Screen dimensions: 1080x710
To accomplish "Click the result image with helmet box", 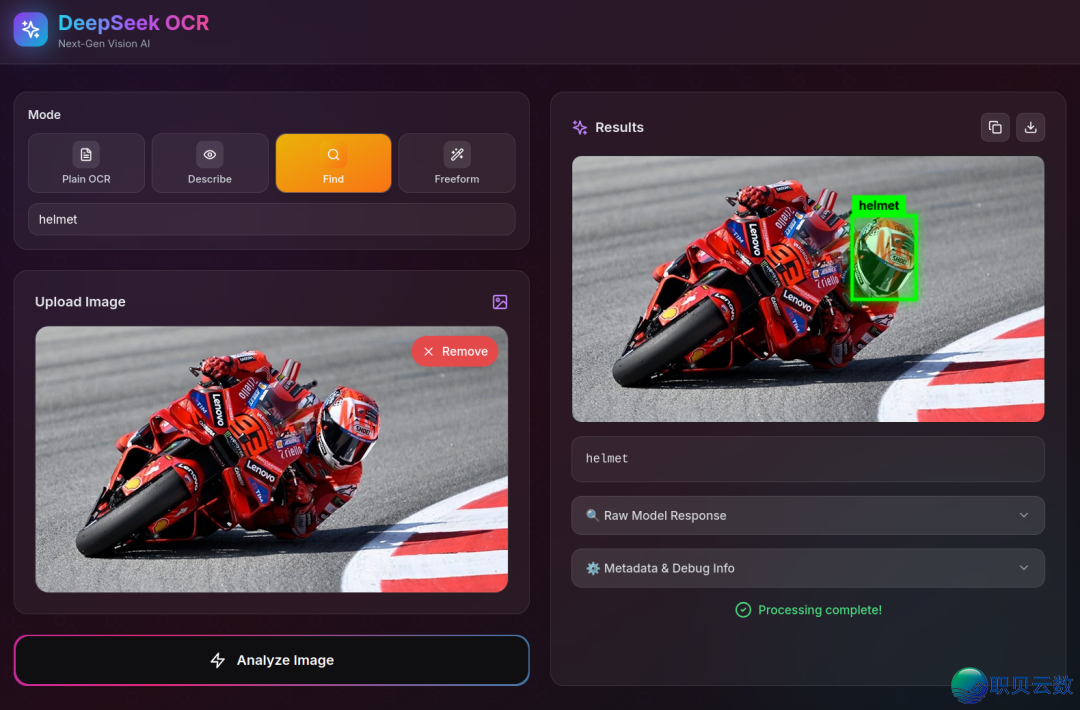I will coord(808,289).
